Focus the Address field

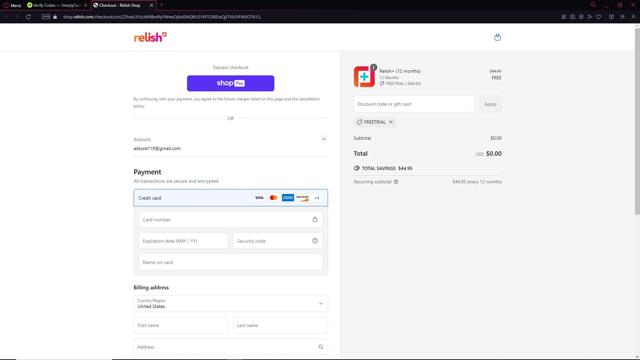point(231,347)
